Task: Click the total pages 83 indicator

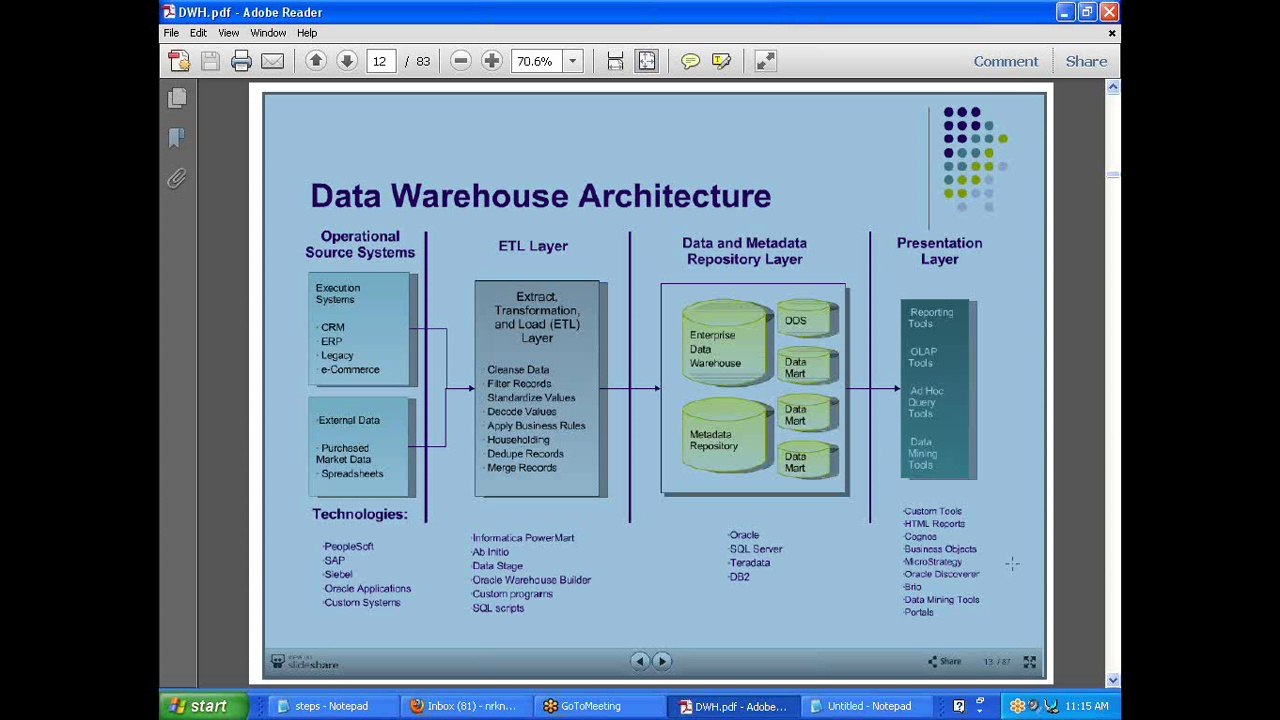Action: pyautogui.click(x=423, y=62)
